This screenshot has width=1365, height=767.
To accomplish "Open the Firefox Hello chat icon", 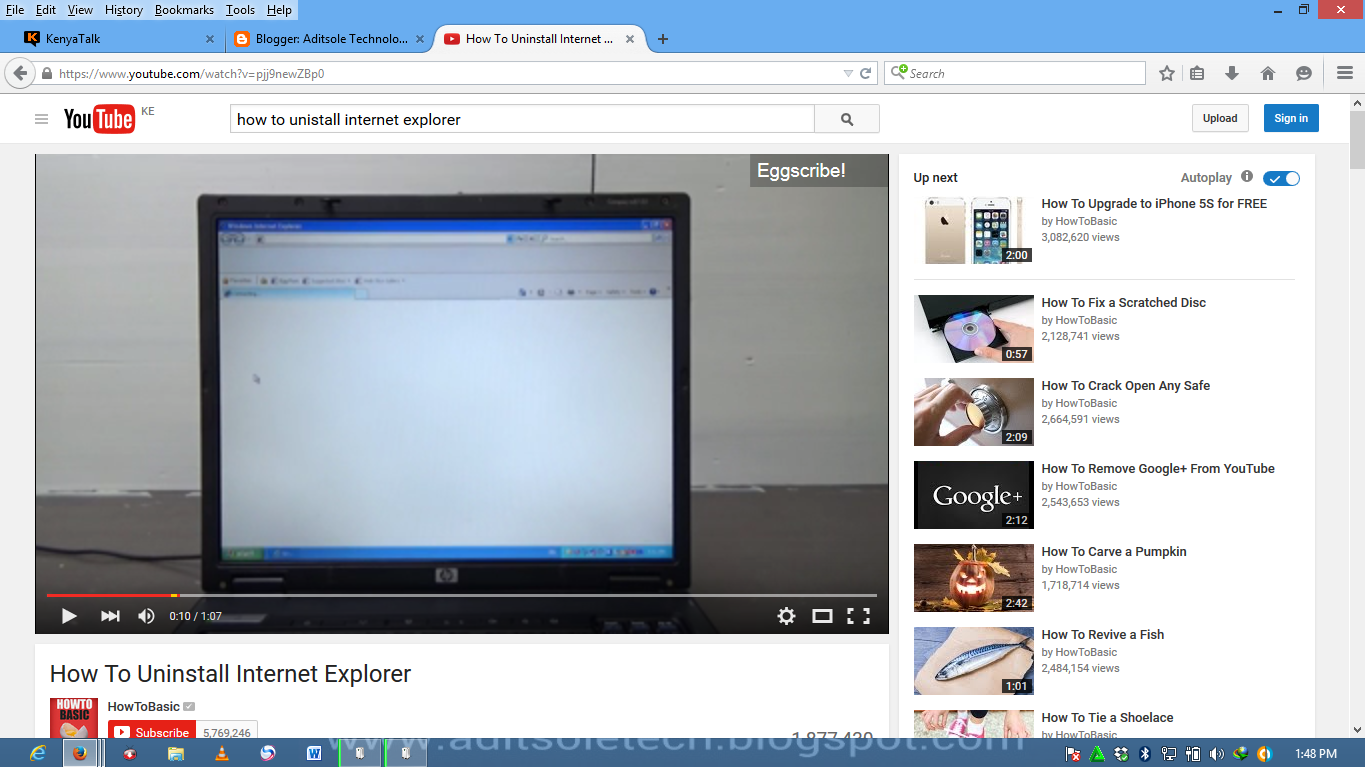I will (x=1304, y=73).
